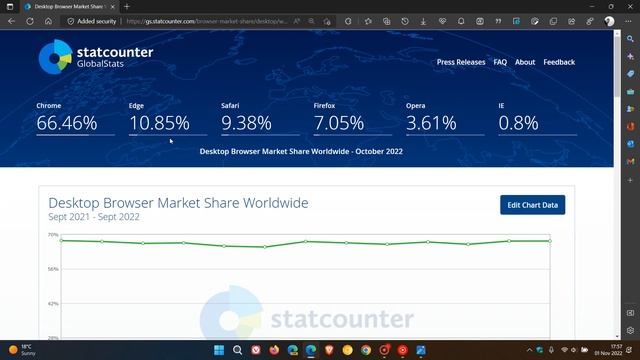Click the Desktop Browser Market Share Worldwide - October 2022 caption
Image resolution: width=640 pixels, height=360 pixels.
(x=301, y=151)
